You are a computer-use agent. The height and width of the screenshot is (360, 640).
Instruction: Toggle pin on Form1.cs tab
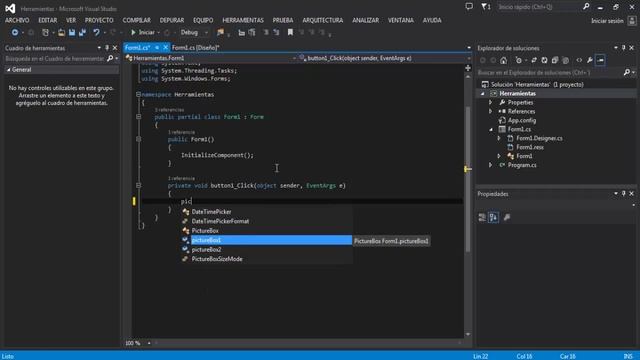point(157,48)
